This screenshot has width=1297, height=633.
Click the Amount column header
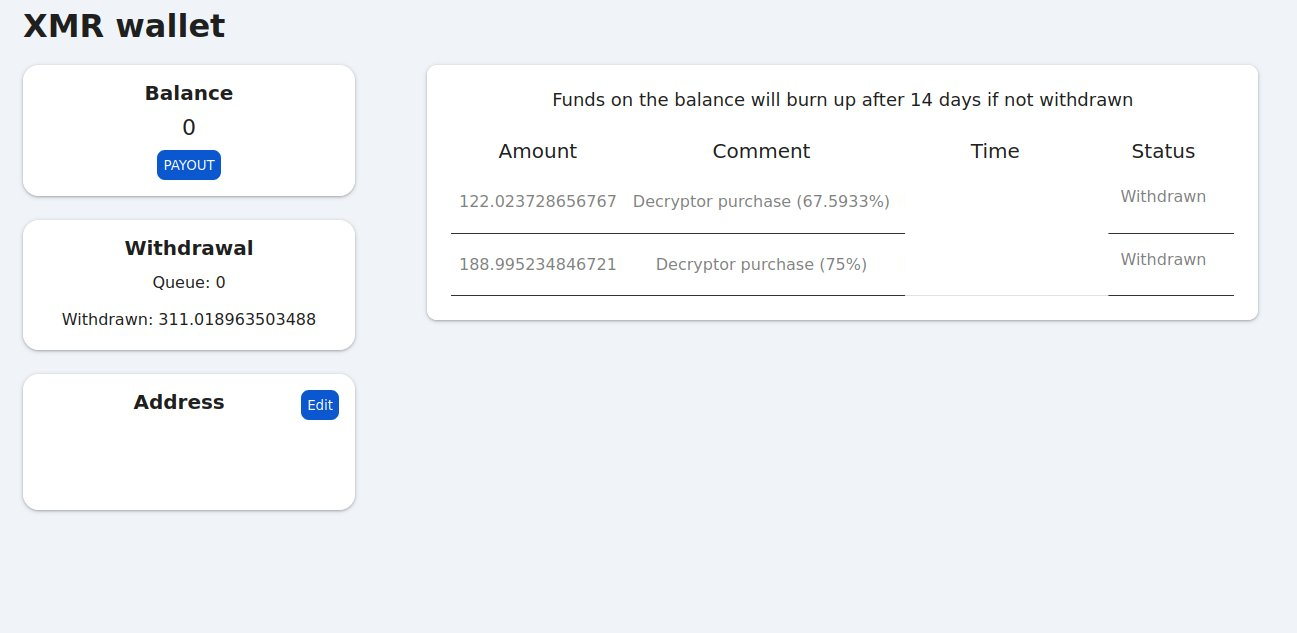538,151
